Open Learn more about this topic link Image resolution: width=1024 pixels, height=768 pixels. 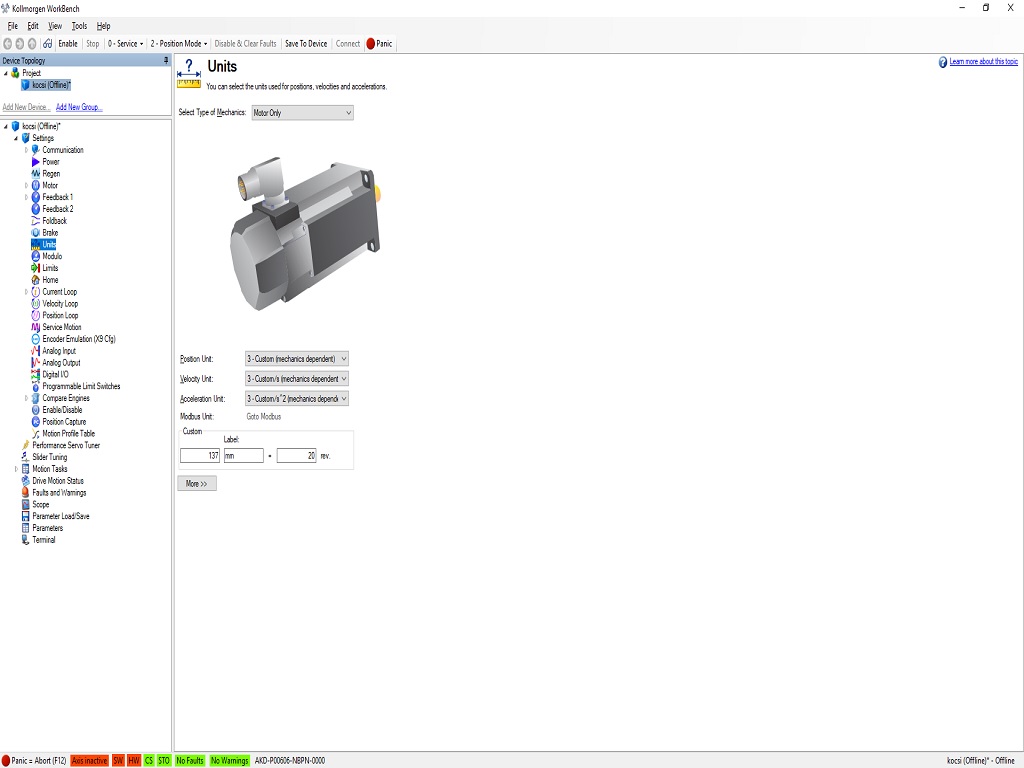tap(984, 61)
